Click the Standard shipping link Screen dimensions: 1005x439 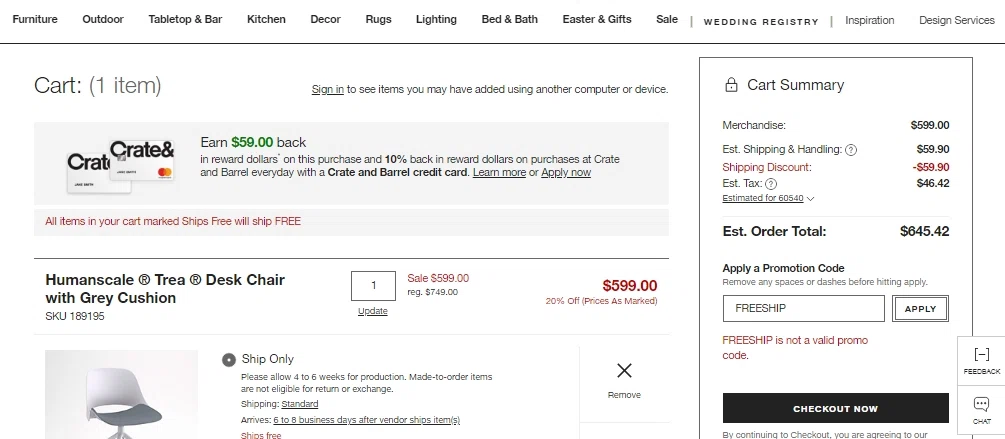pos(299,404)
